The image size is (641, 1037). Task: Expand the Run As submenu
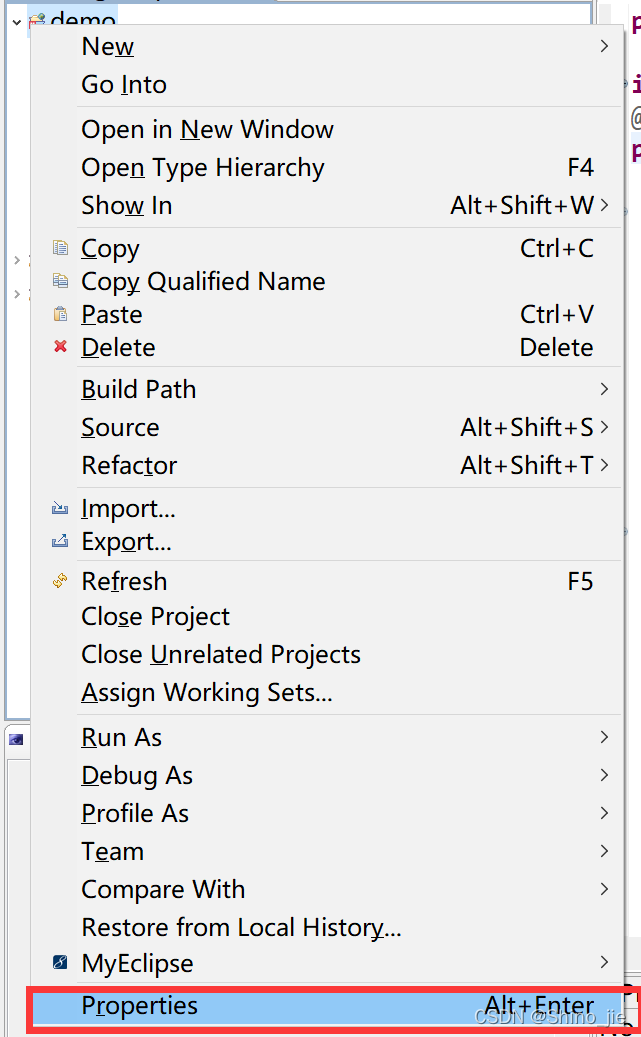pos(603,738)
